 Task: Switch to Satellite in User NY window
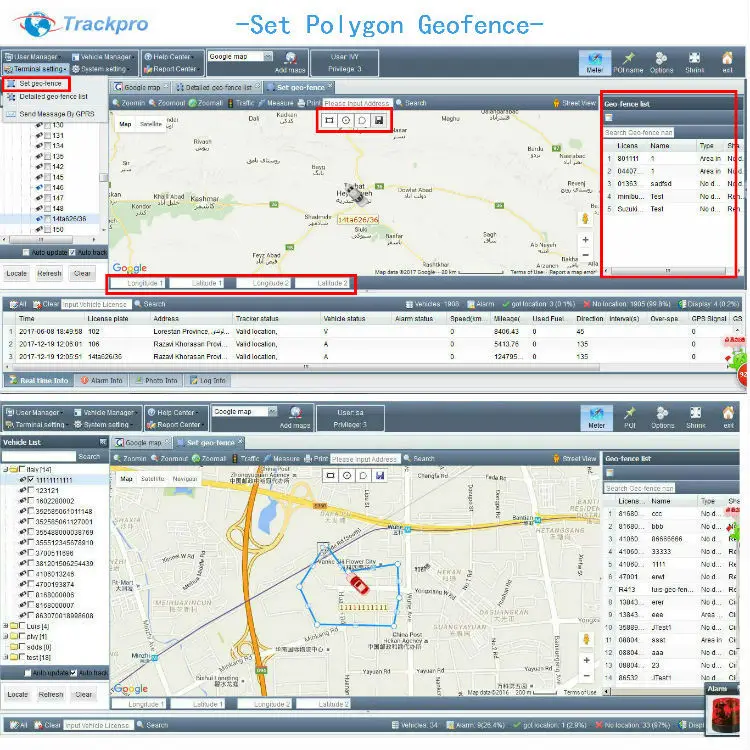click(x=151, y=124)
